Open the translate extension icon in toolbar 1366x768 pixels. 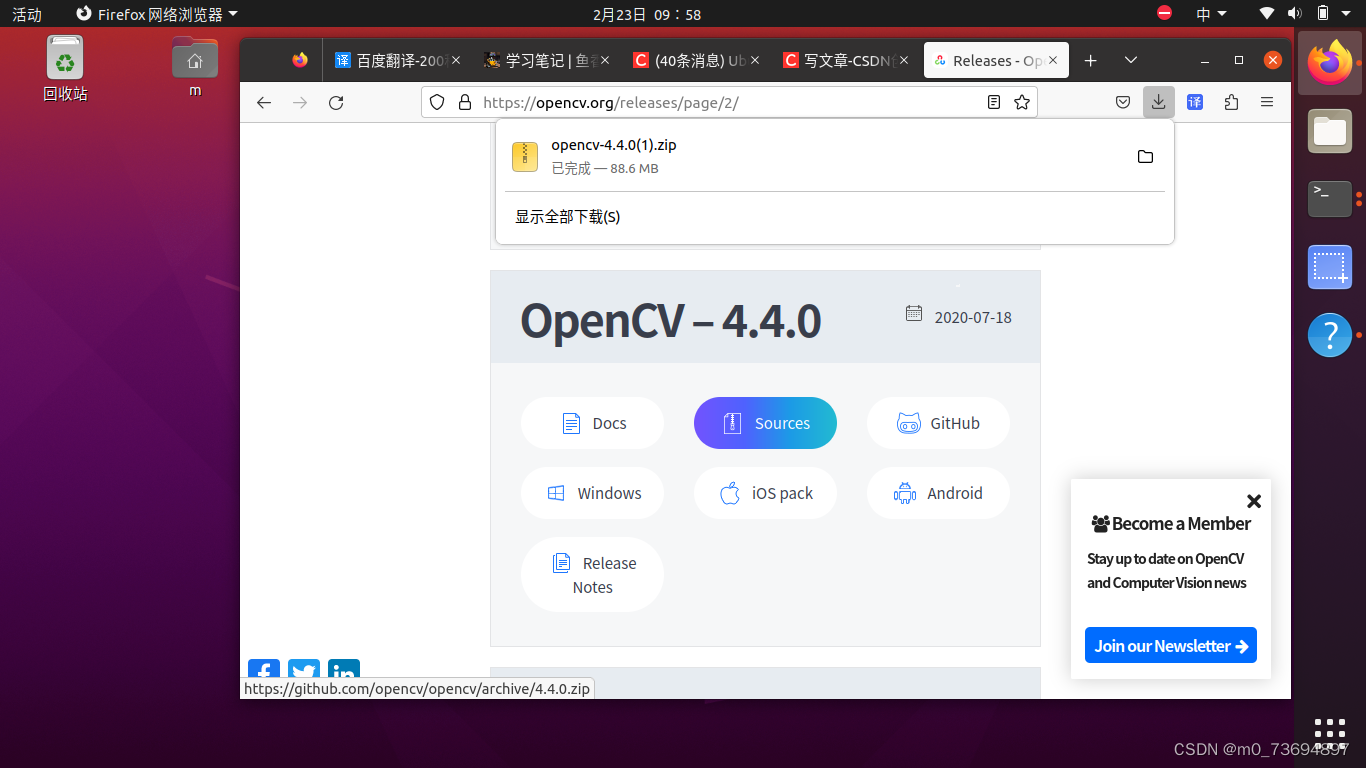click(x=1194, y=102)
